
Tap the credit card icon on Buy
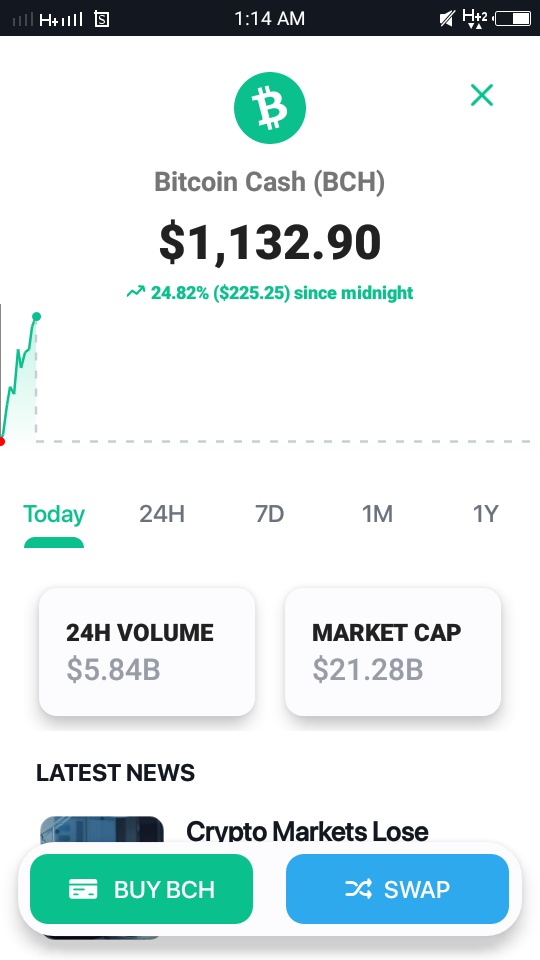[x=83, y=889]
